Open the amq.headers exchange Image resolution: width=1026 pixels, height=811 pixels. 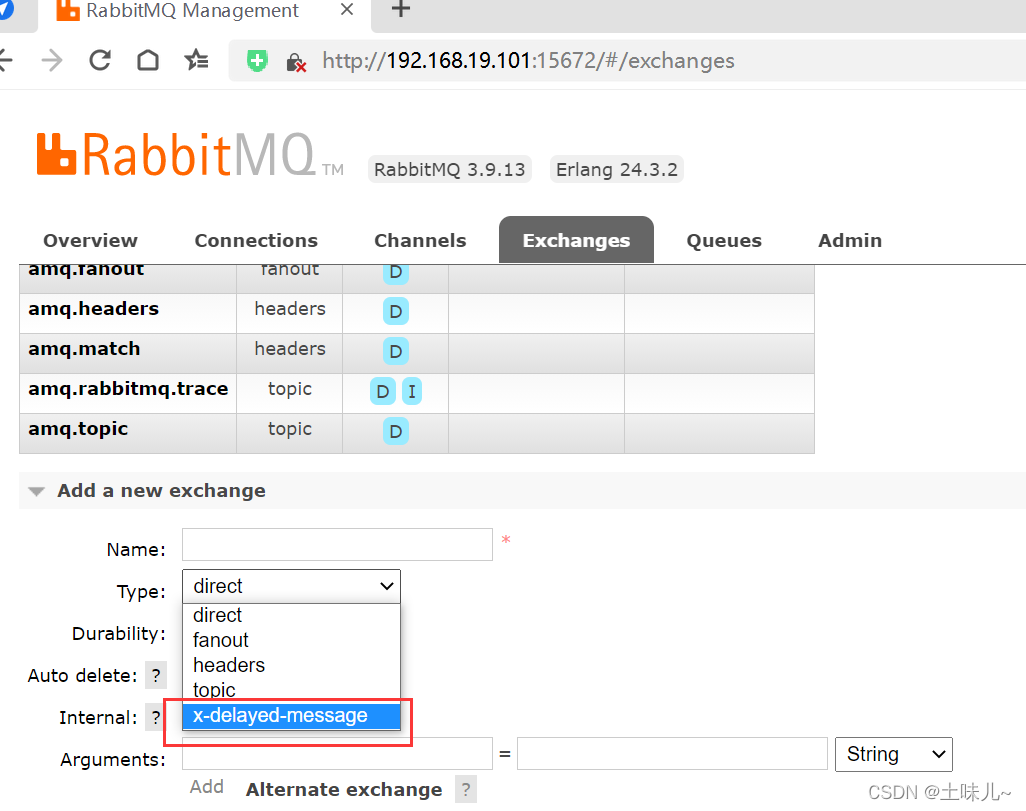(x=94, y=309)
